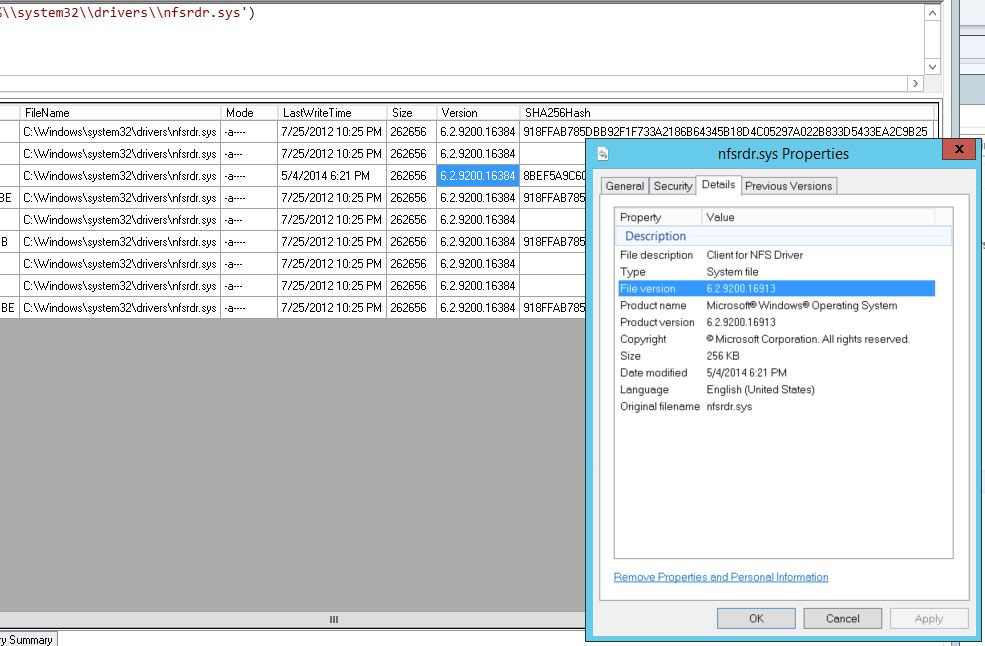Viewport: 985px width, 646px height.
Task: Select the Details tab
Action: click(719, 185)
